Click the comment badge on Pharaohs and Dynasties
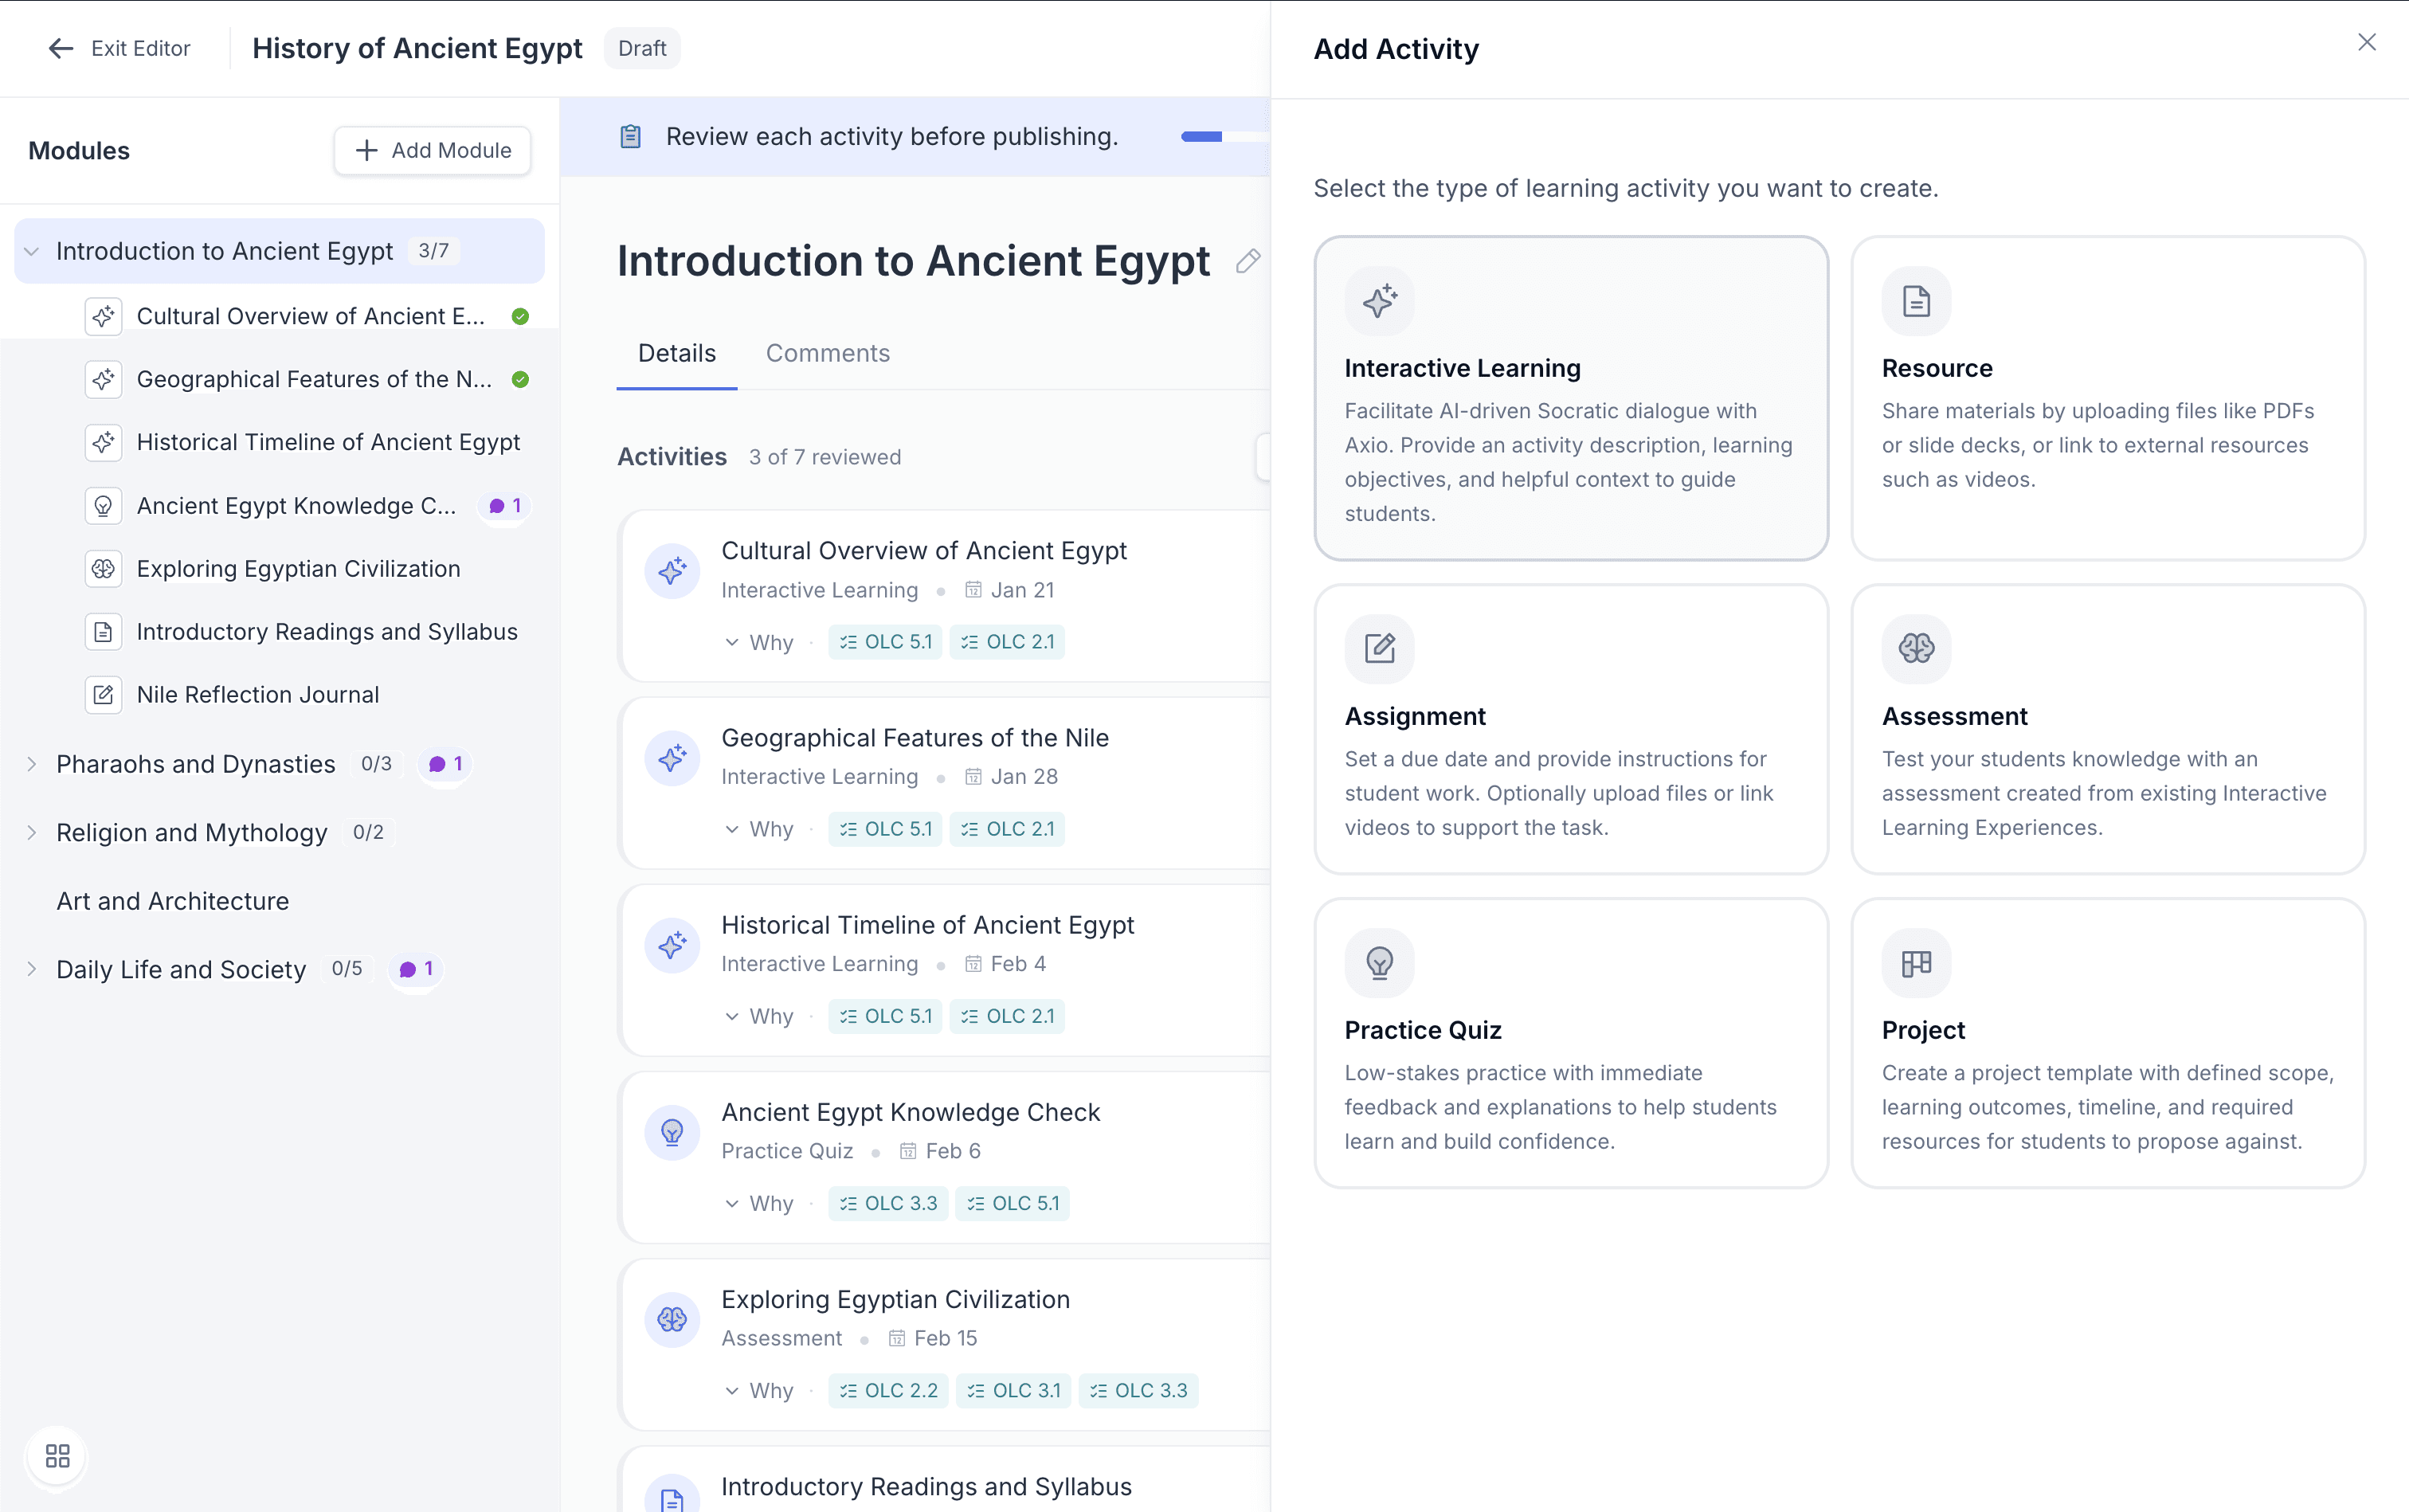This screenshot has width=2409, height=1512. (445, 764)
